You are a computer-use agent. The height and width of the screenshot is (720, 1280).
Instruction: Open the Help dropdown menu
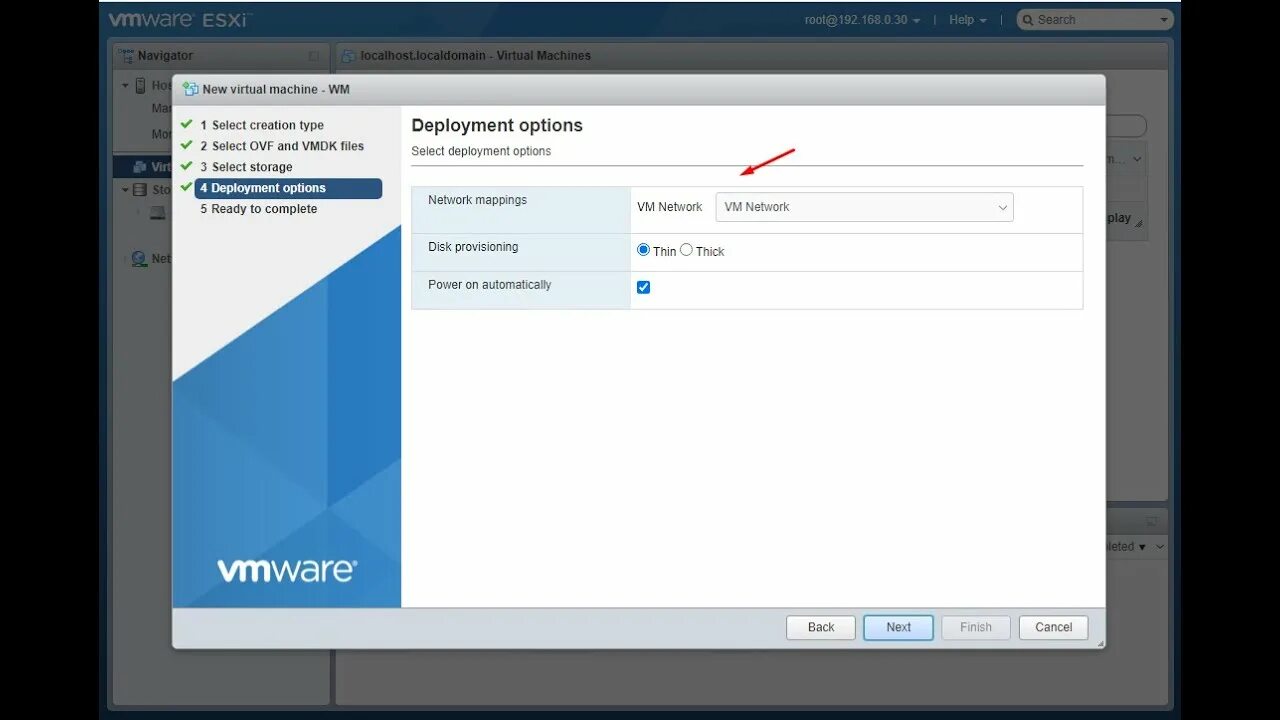pyautogui.click(x=967, y=20)
